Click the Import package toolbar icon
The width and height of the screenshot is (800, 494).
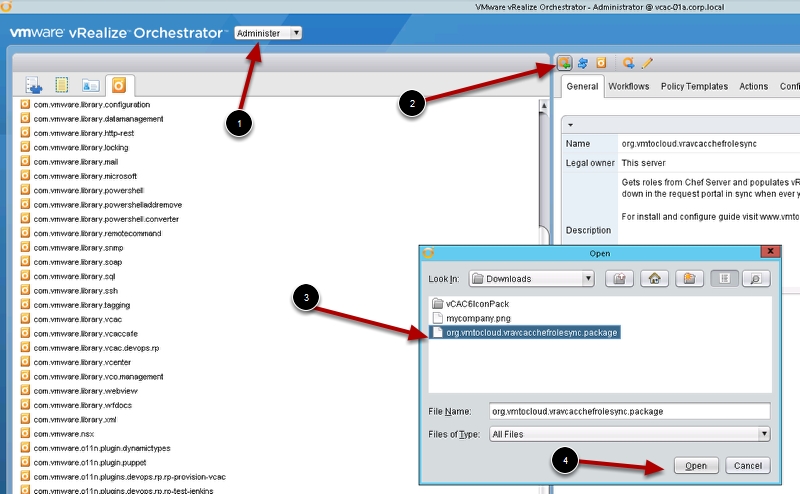[565, 63]
